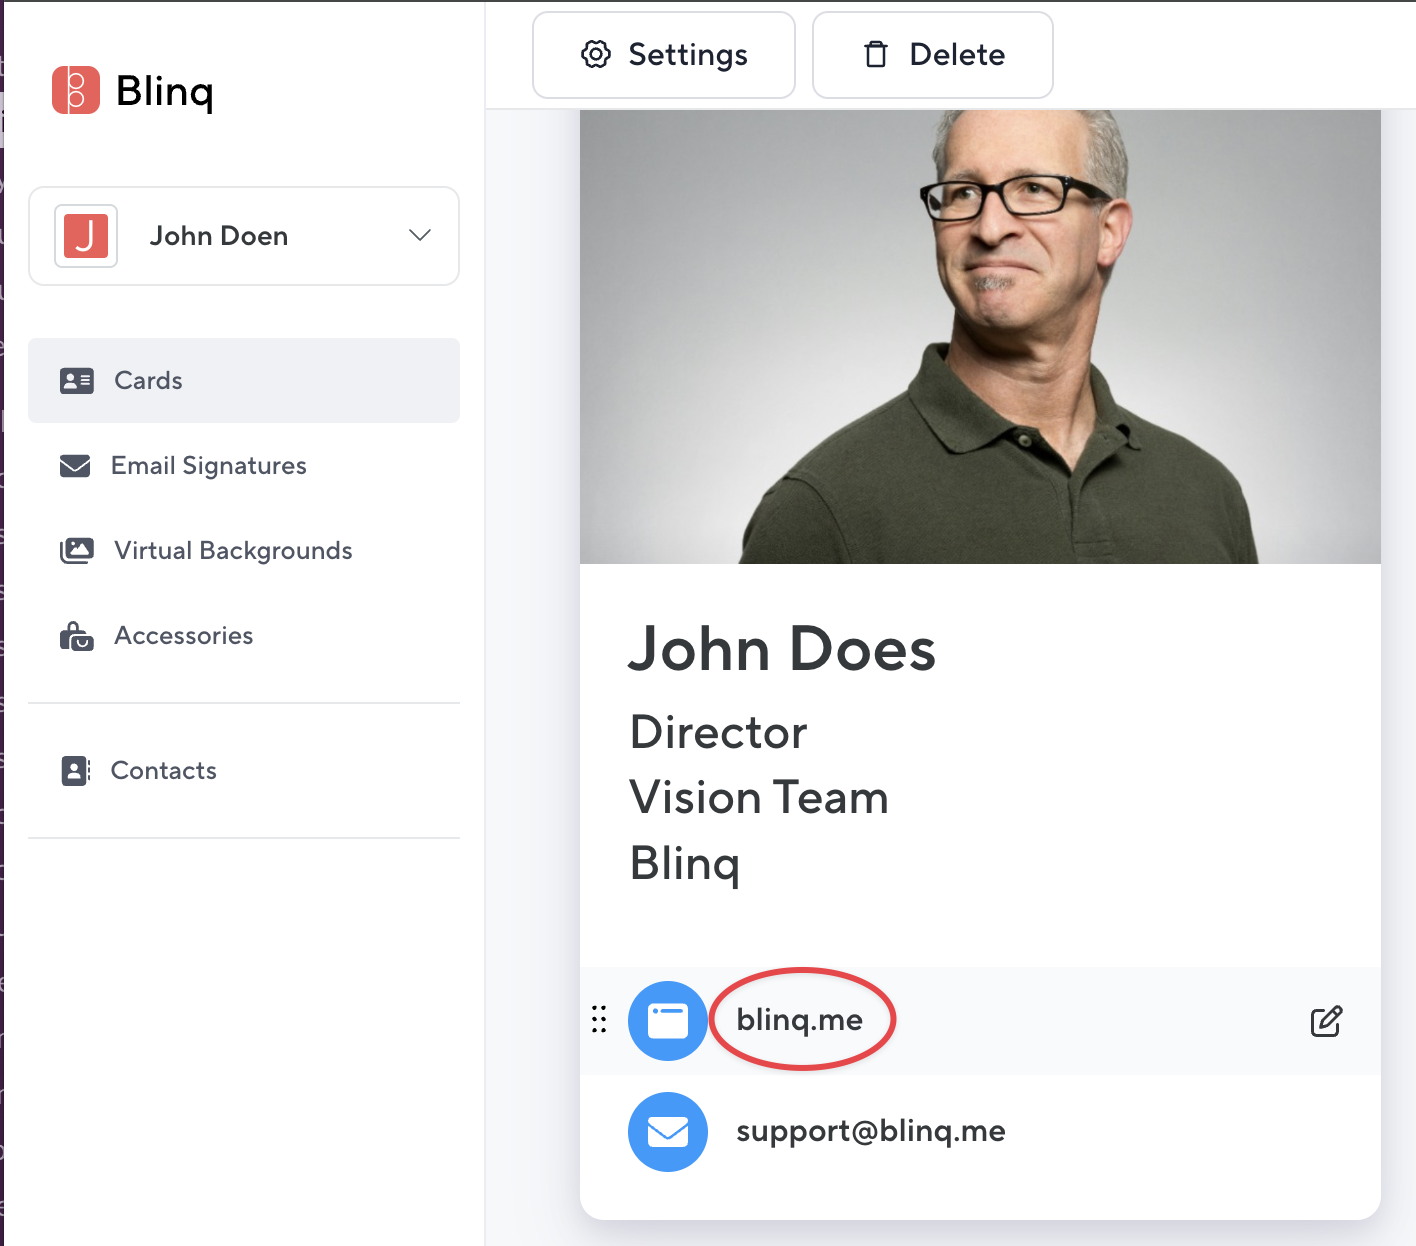Click the Vision Team text
Screen dimensions: 1416x1246
click(759, 798)
